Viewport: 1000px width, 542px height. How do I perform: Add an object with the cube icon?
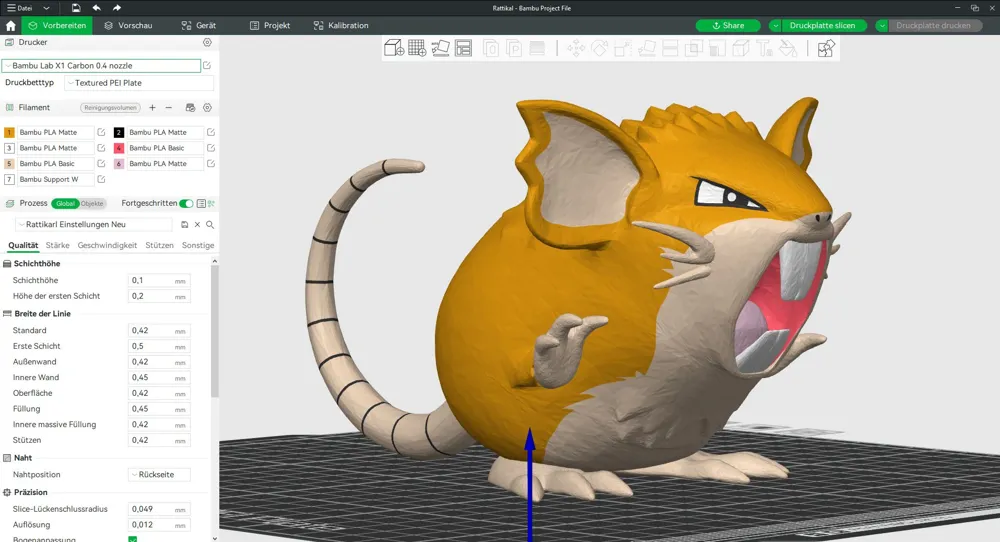pos(394,48)
